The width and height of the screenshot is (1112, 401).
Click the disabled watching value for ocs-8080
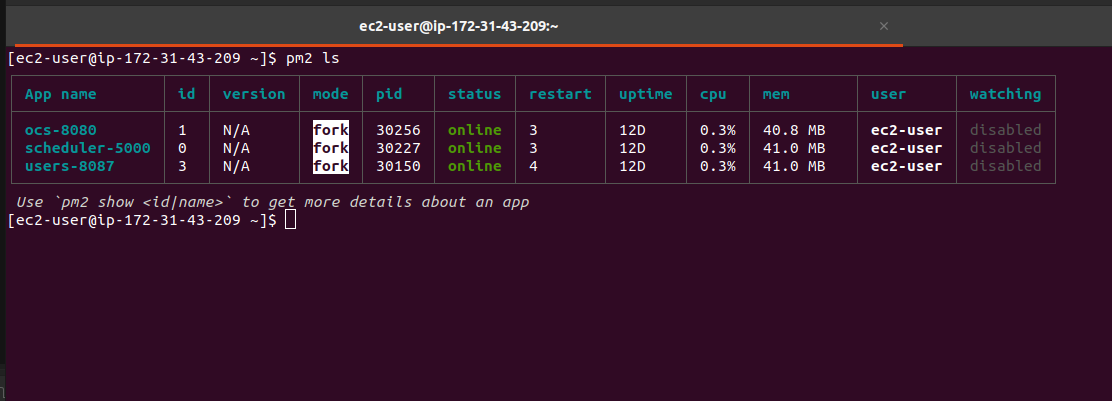[1005, 130]
